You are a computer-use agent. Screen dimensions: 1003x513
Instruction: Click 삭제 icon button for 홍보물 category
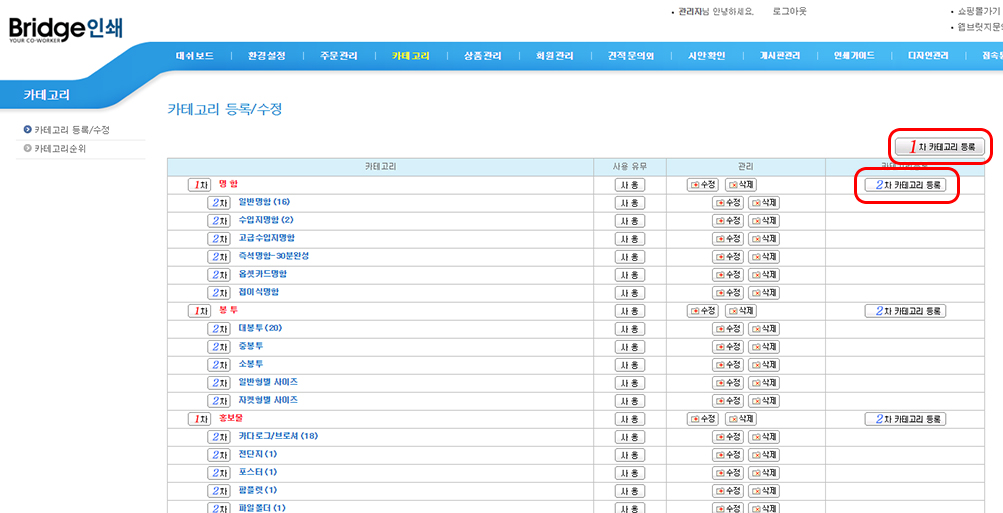click(x=741, y=419)
